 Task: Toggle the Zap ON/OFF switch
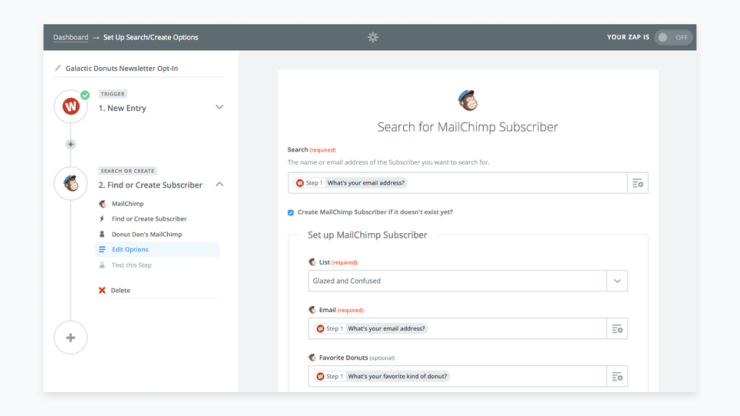[673, 37]
